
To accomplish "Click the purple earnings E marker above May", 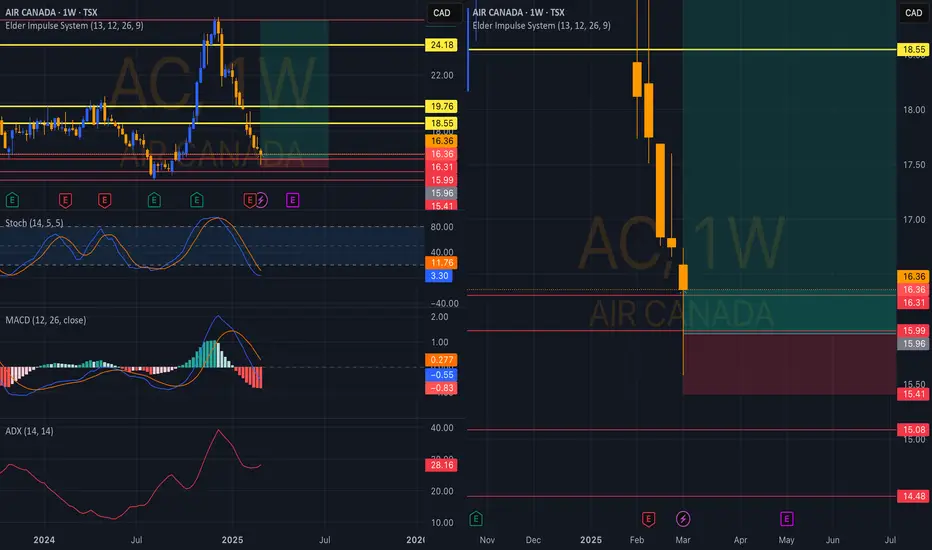I will click(786, 519).
